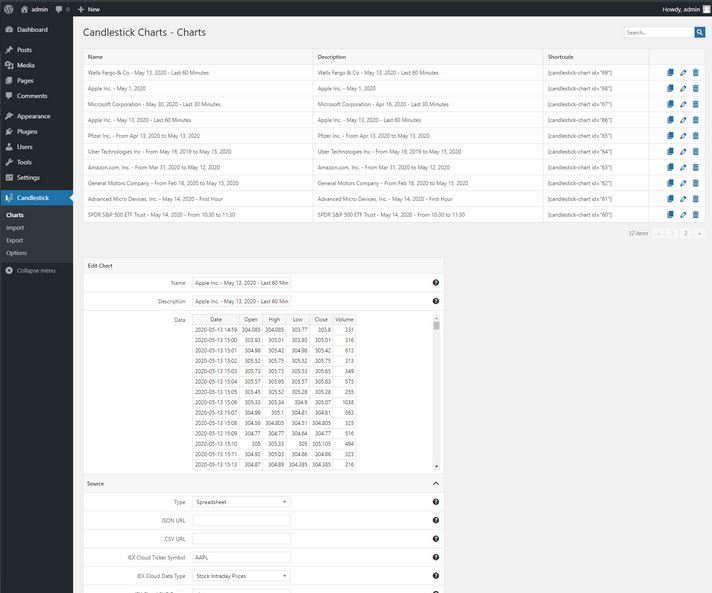
Task: Collapse the admin sidebar menu
Action: (31, 271)
